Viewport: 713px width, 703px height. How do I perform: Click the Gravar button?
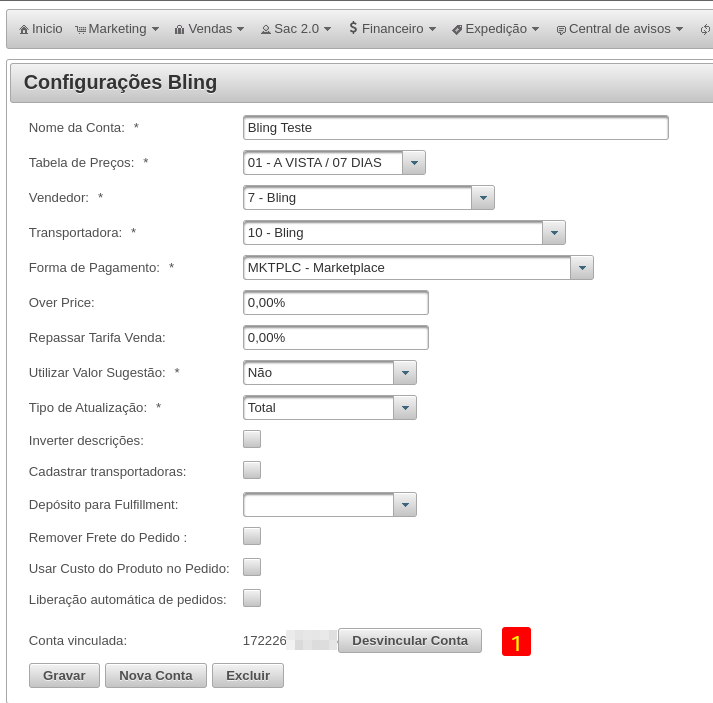[64, 676]
